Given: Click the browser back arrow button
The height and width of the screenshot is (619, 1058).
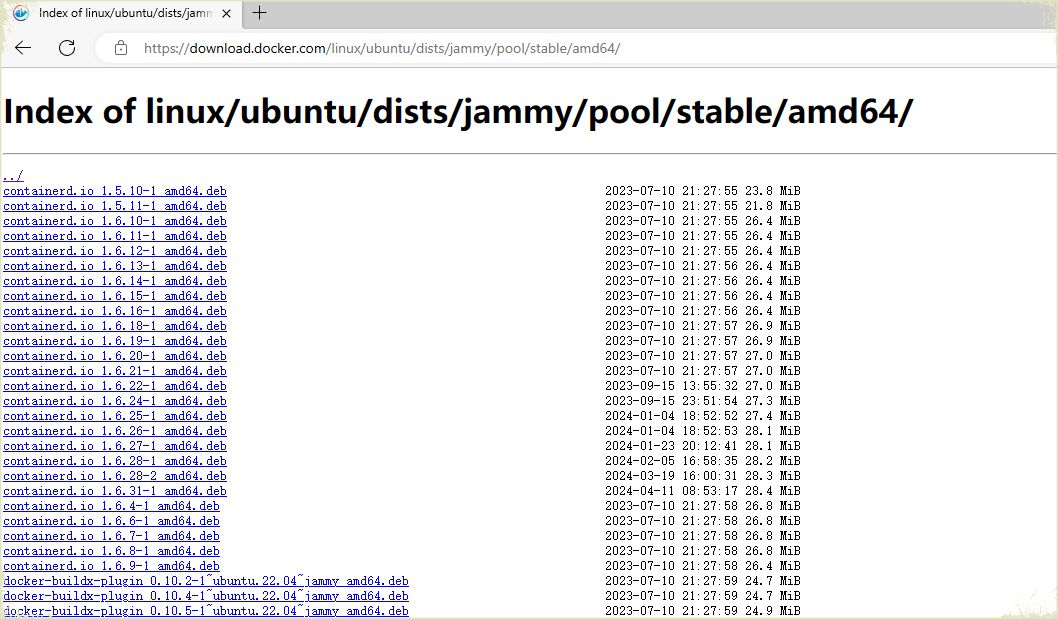Looking at the screenshot, I should pos(23,48).
